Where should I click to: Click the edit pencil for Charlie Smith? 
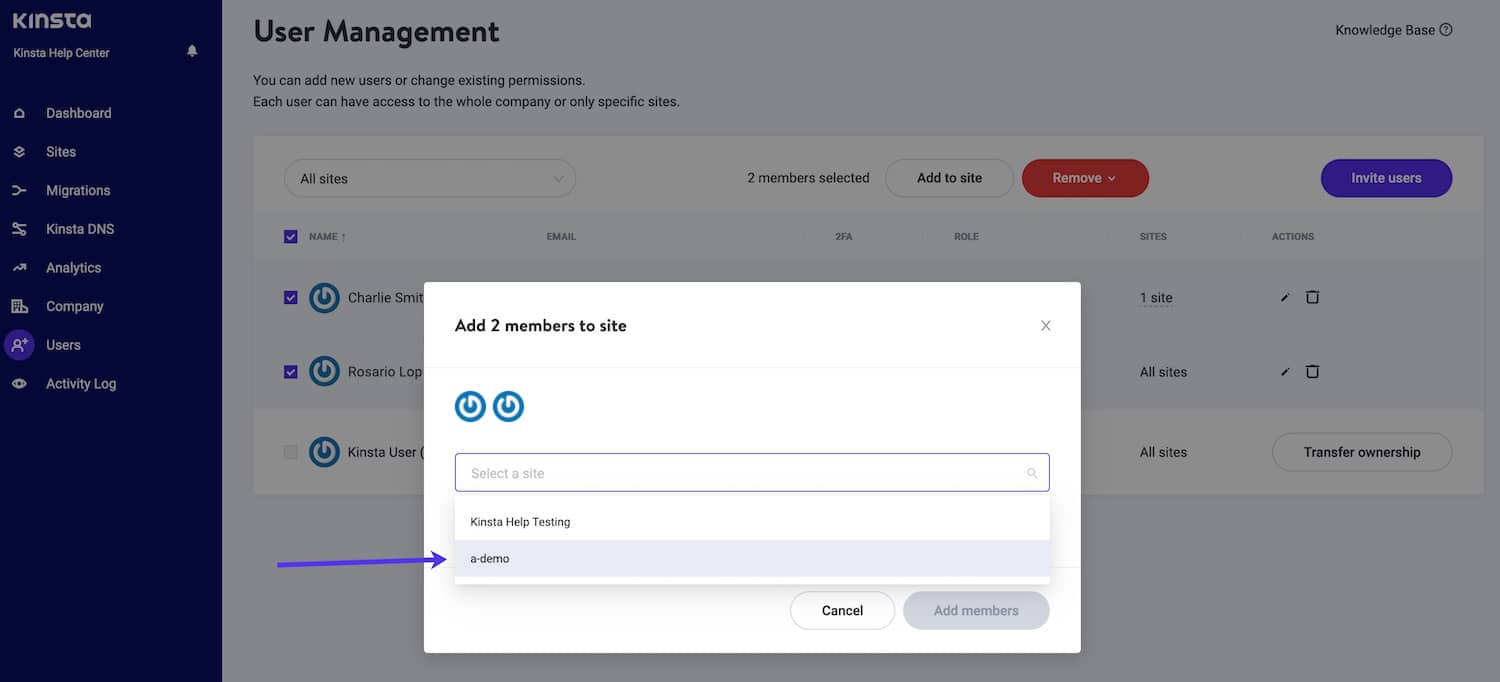pos(1285,298)
